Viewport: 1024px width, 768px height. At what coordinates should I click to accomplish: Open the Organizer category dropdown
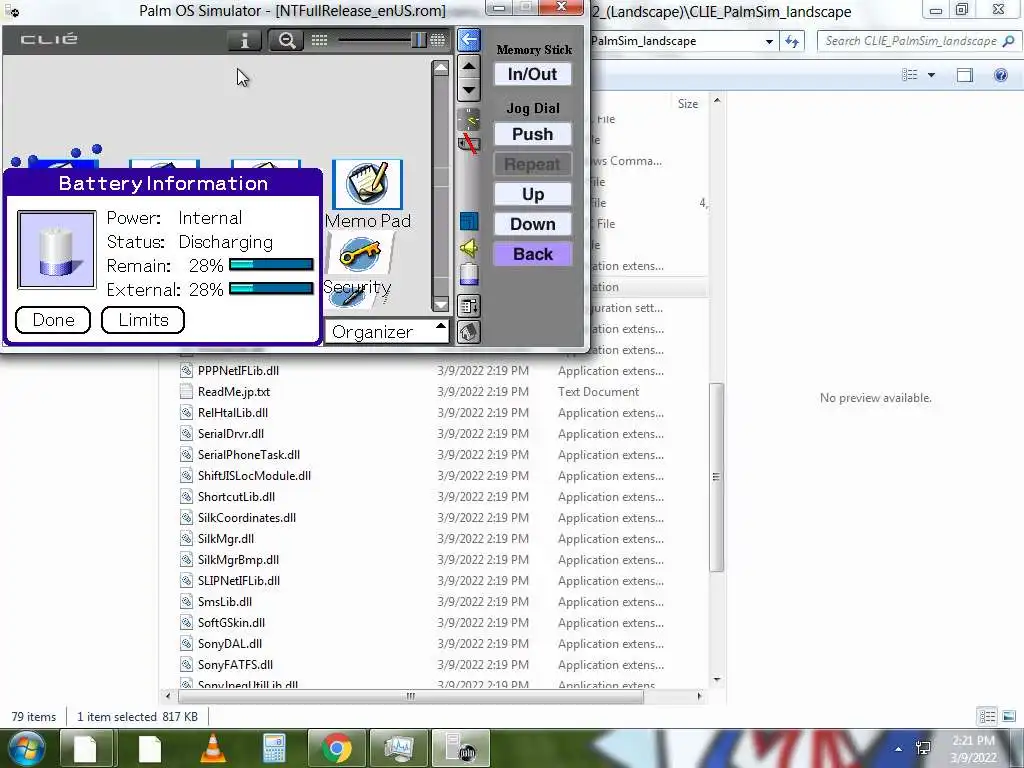[387, 332]
